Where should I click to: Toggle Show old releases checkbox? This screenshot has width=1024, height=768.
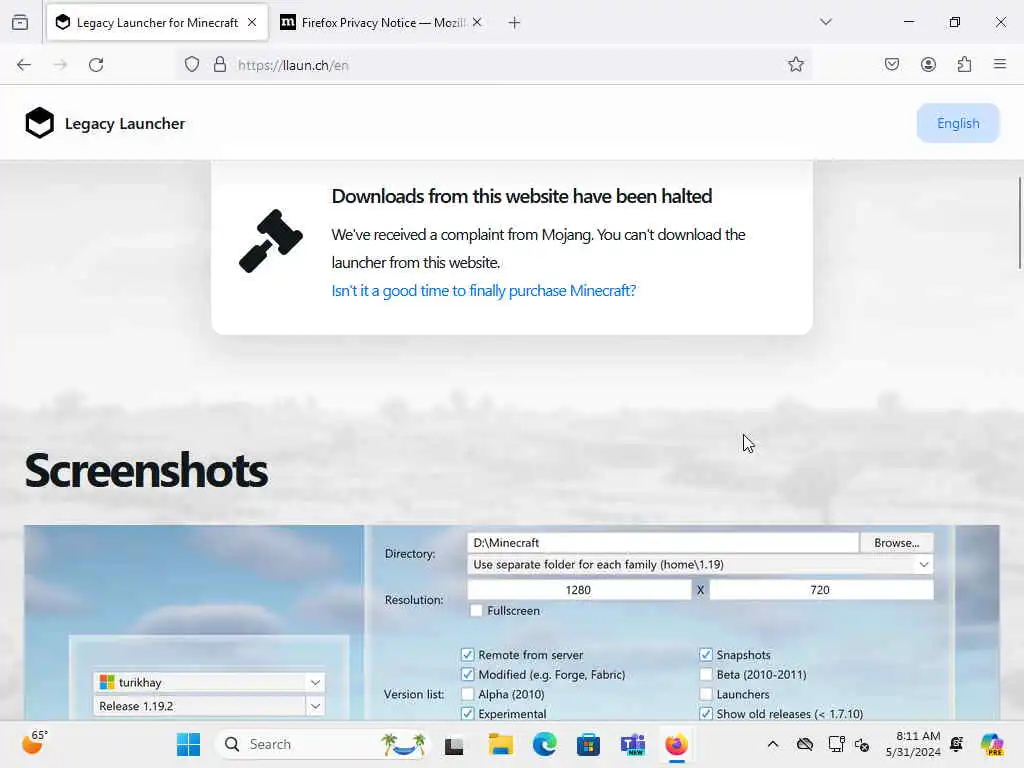pos(706,713)
